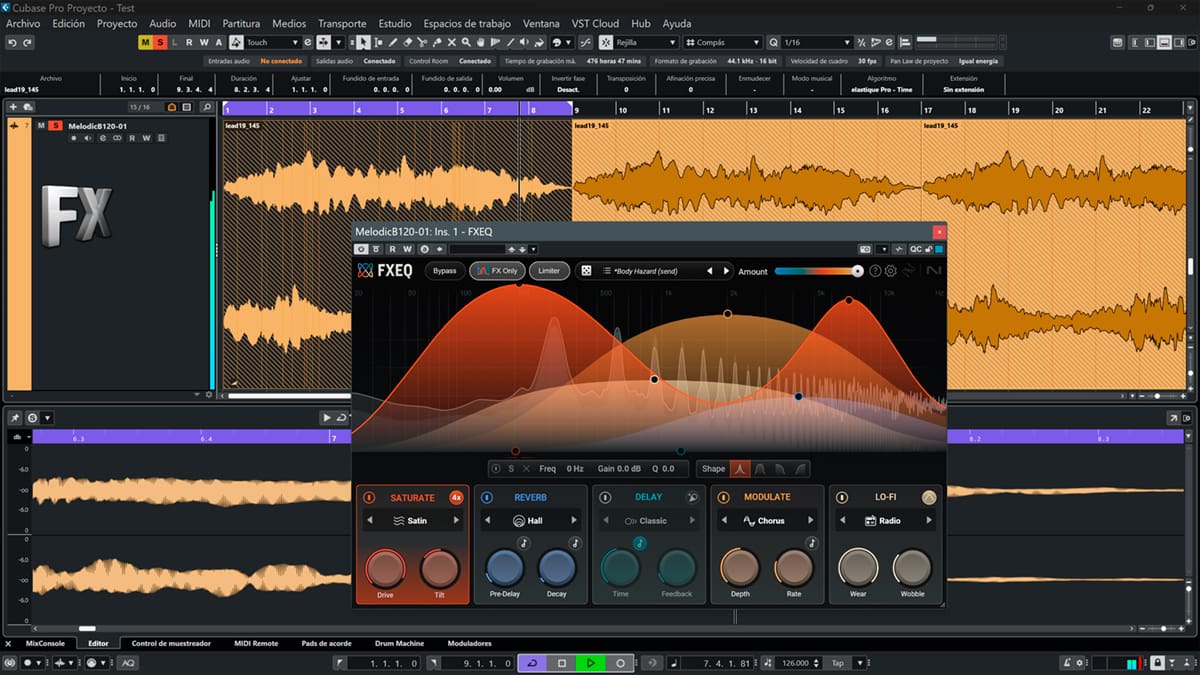This screenshot has height=675, width=1200.
Task: Toggle the Saturate module power button
Action: pyautogui.click(x=368, y=497)
